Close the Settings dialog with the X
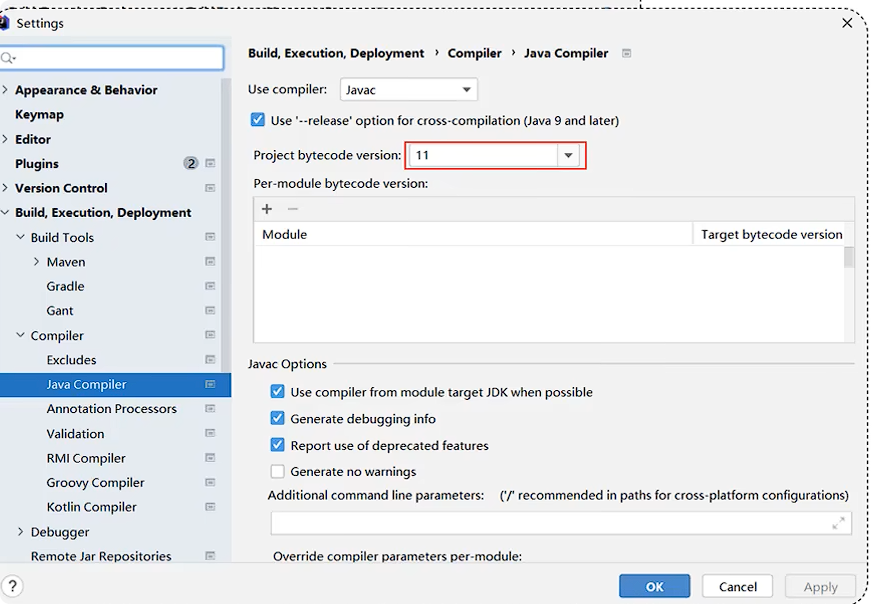883x604 pixels. (847, 23)
